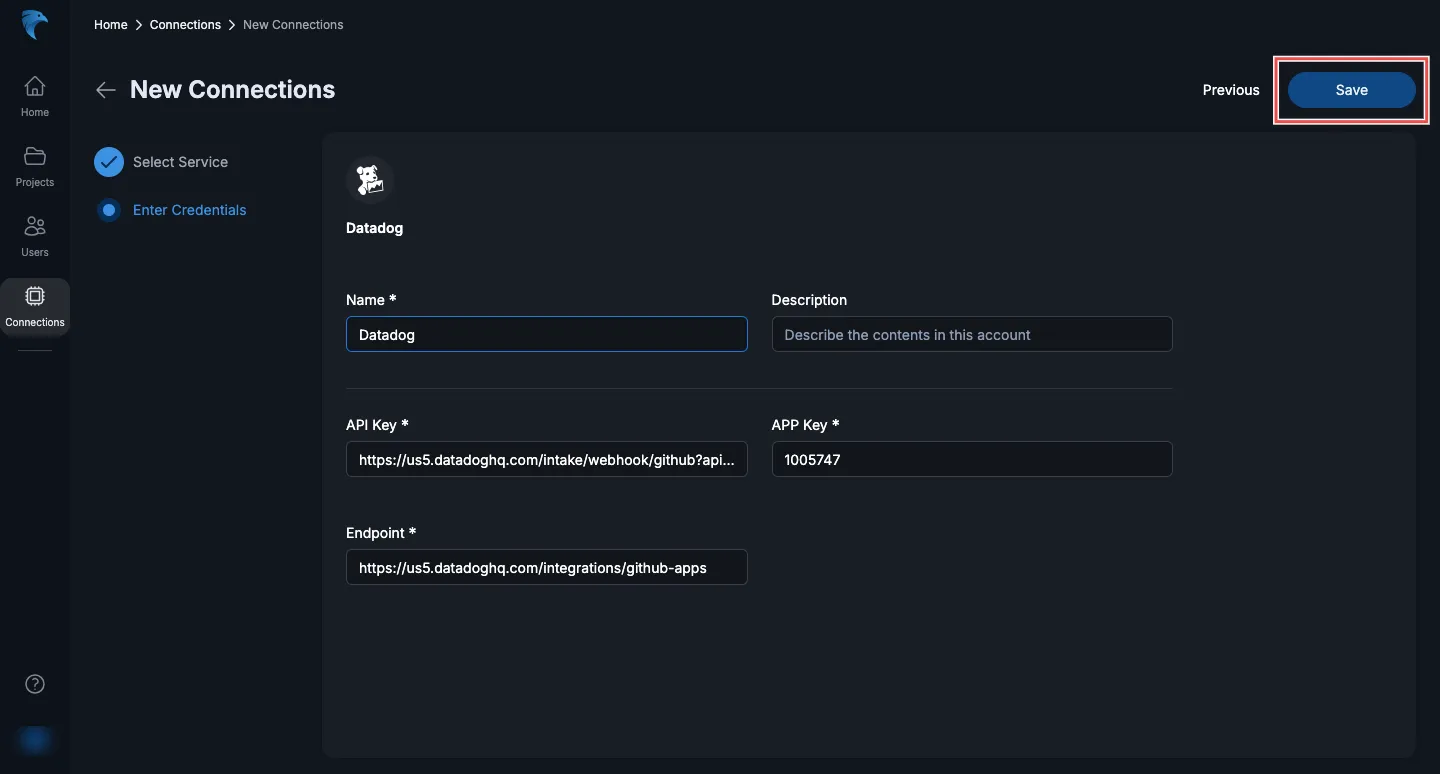Open the Connections breadcrumb link
This screenshot has width=1440, height=774.
click(185, 25)
